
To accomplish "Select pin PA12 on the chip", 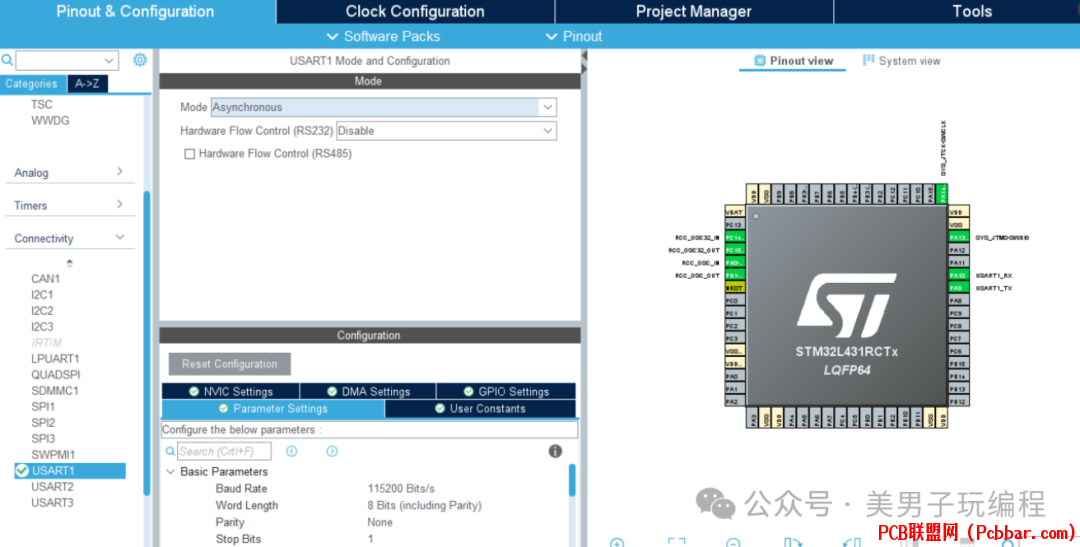I will coord(958,250).
